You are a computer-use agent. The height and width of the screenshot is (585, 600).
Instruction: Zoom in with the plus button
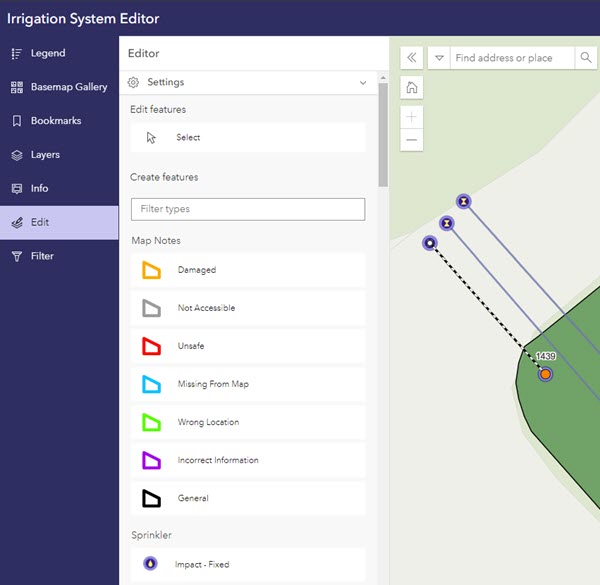(412, 117)
